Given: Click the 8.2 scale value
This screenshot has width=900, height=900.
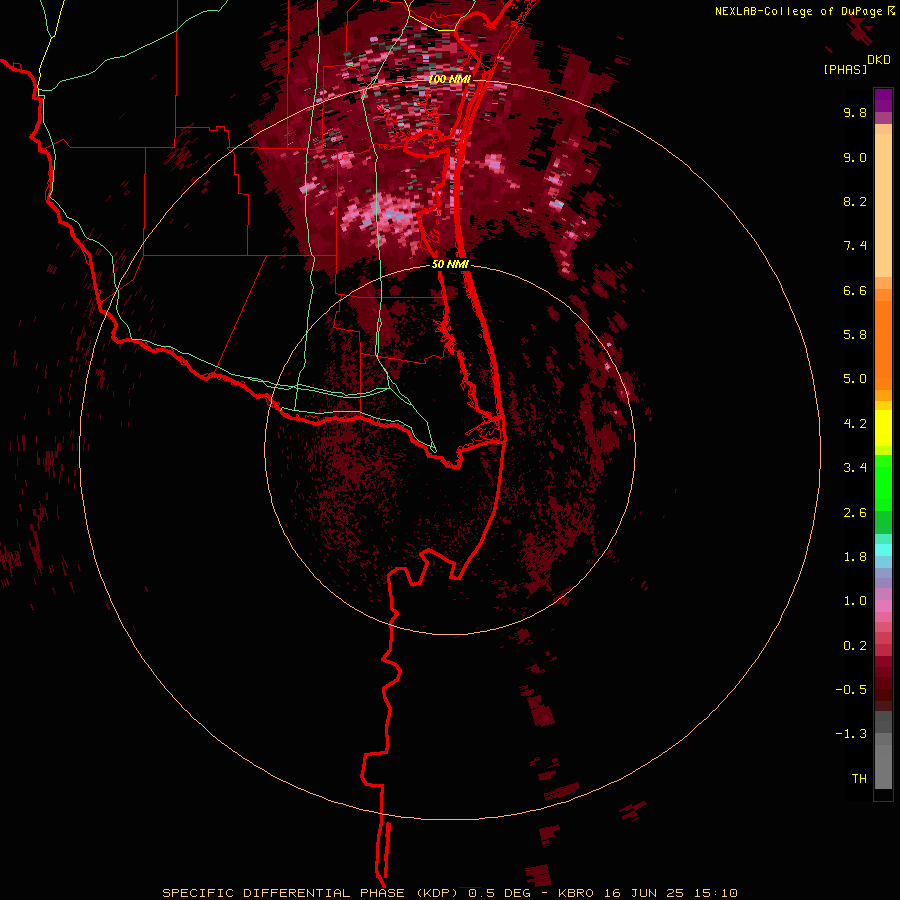Looking at the screenshot, I should 855,201.
